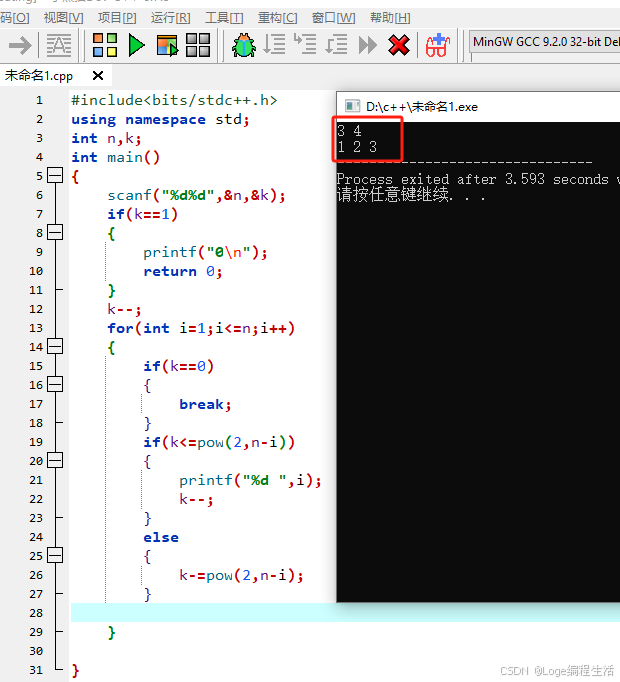The height and width of the screenshot is (682, 620).
Task: Click the rebuild all gray squares icon
Action: coord(198,45)
